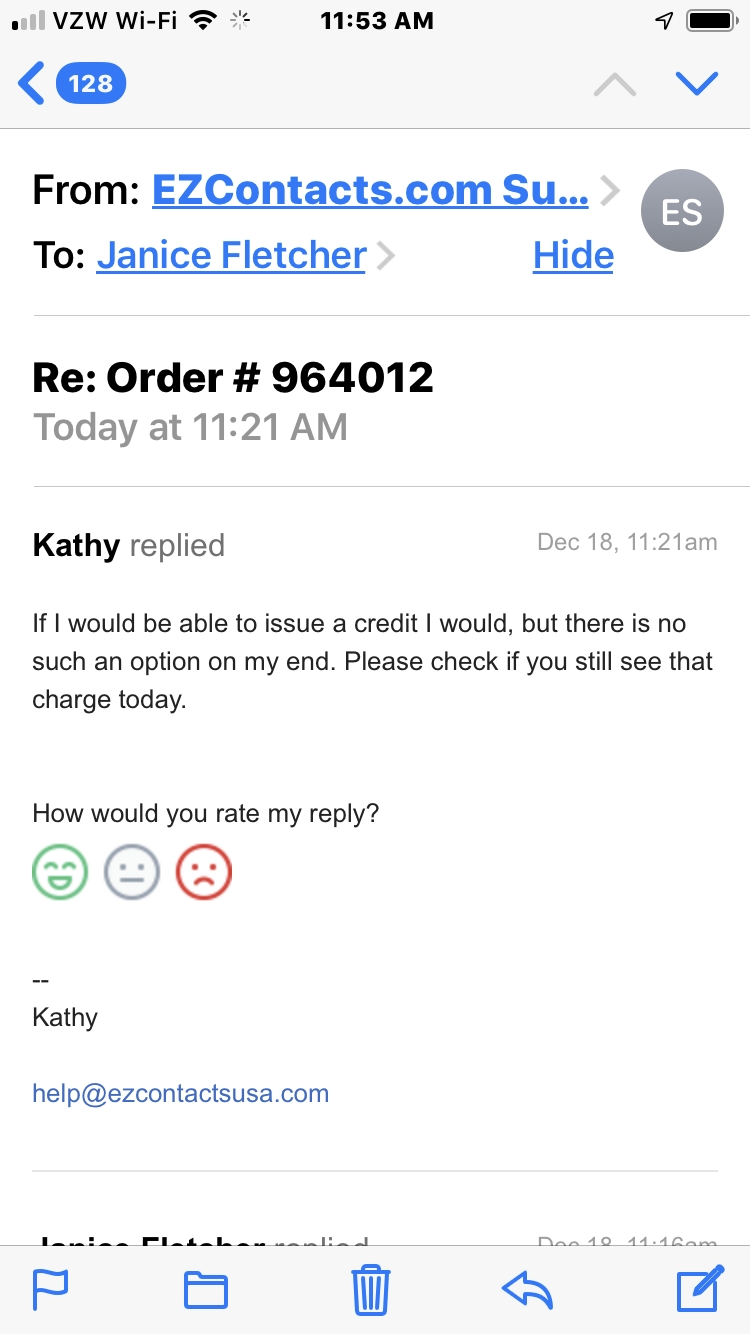
Task: Open sender EZContacts.com Support link
Action: point(370,190)
